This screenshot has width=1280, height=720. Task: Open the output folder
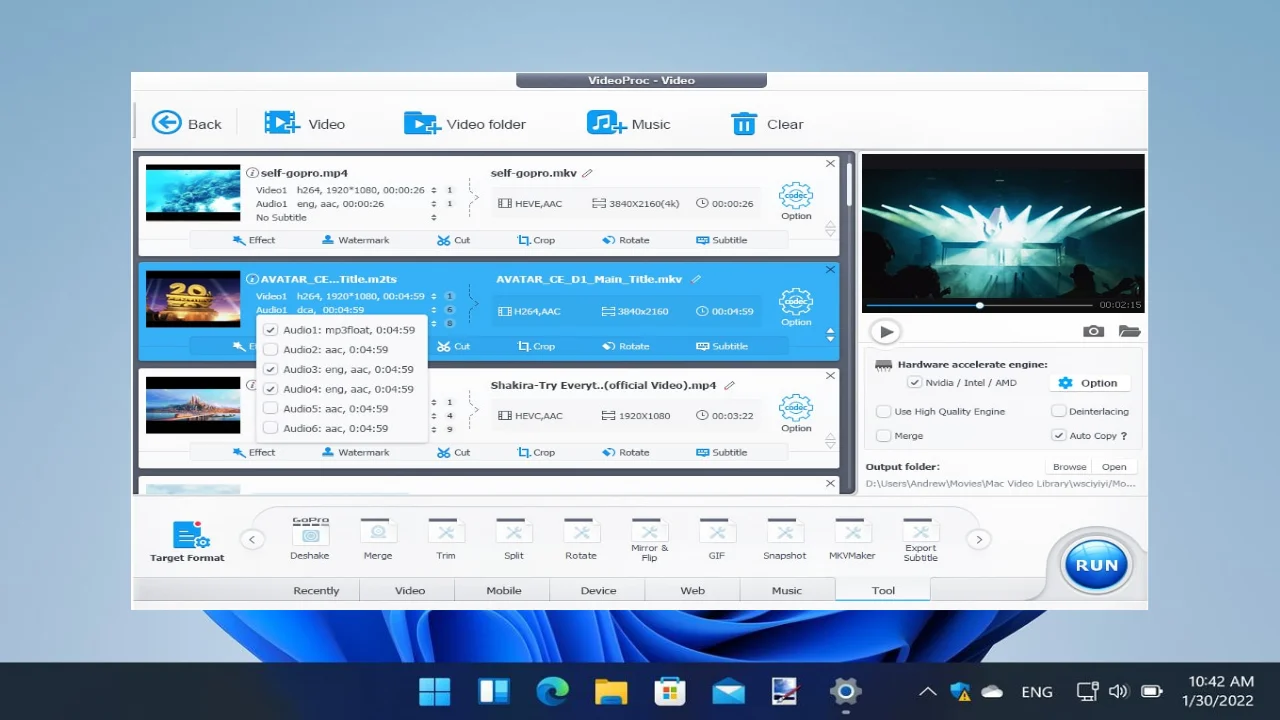click(1114, 467)
